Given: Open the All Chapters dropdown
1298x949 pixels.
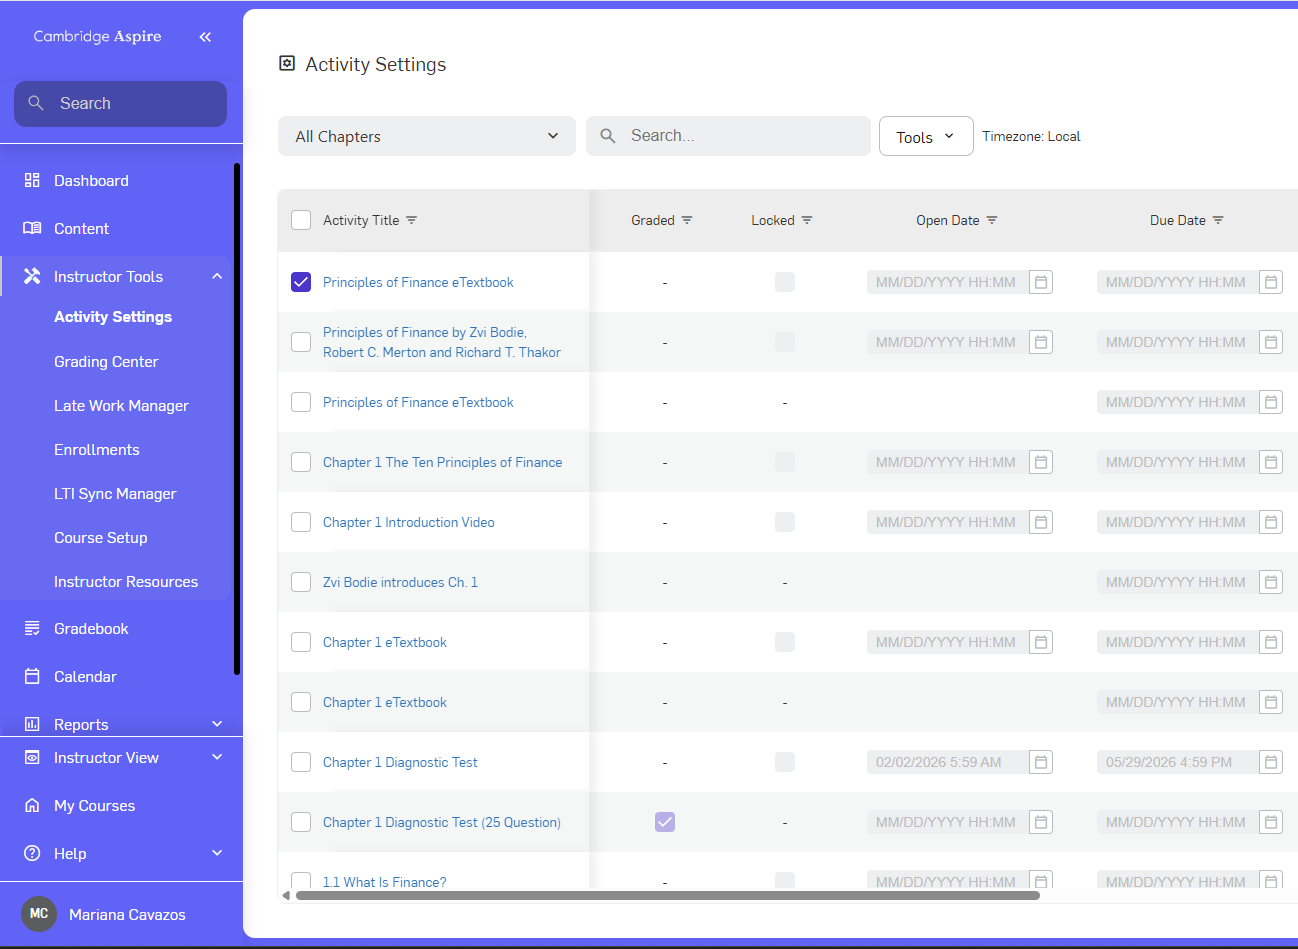Looking at the screenshot, I should (x=427, y=136).
